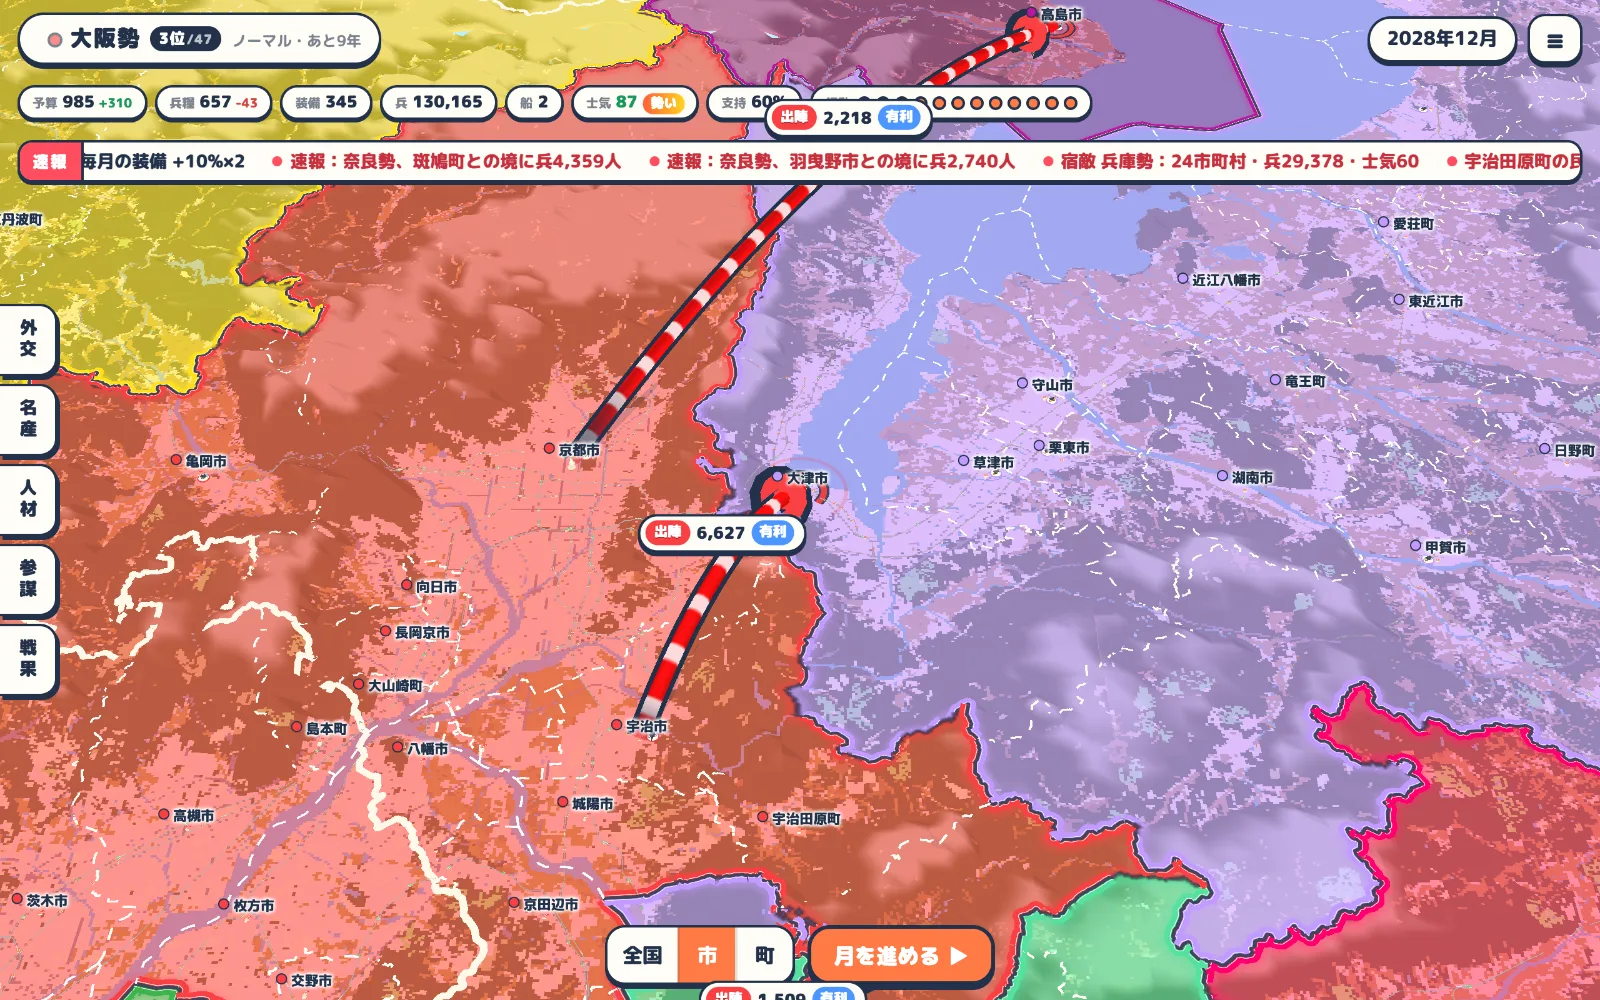Image resolution: width=1600 pixels, height=1000 pixels.
Task: Open the 参謀 advisor side tab
Action: pyautogui.click(x=28, y=579)
